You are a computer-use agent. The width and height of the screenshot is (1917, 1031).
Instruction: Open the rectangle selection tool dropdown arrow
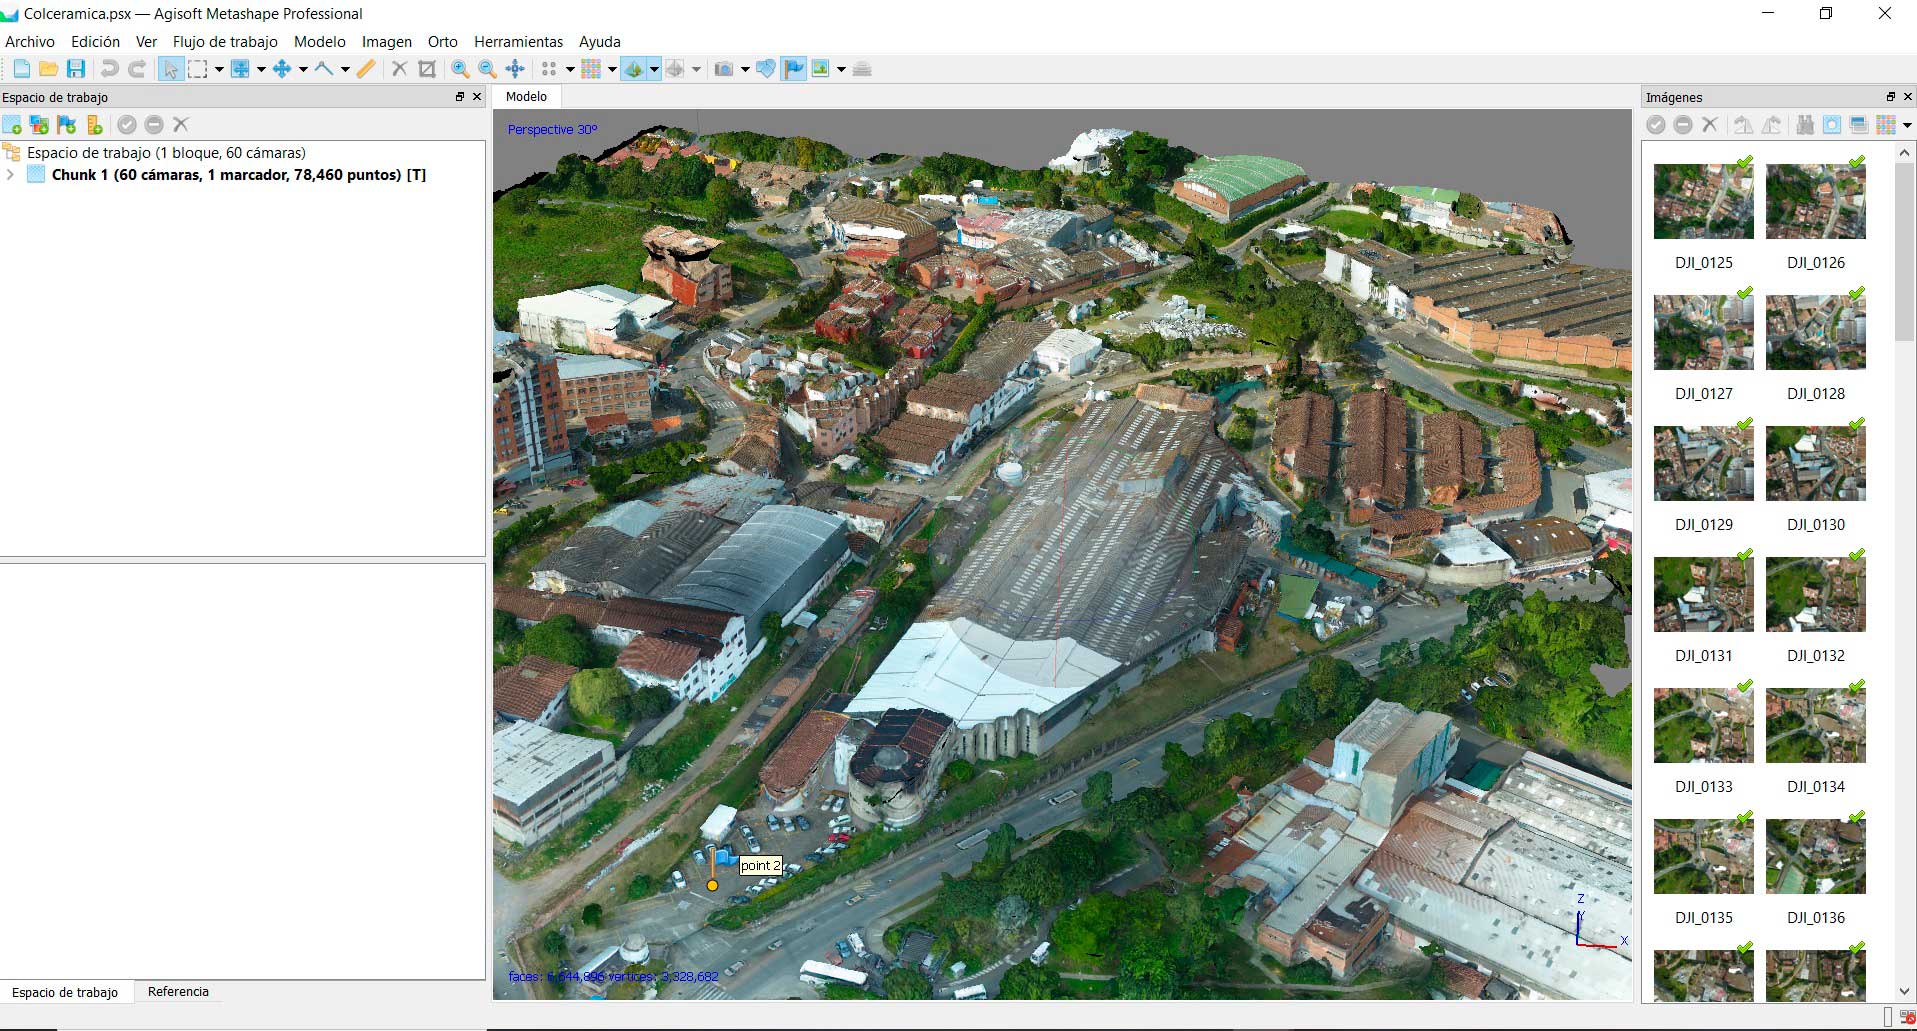click(219, 70)
